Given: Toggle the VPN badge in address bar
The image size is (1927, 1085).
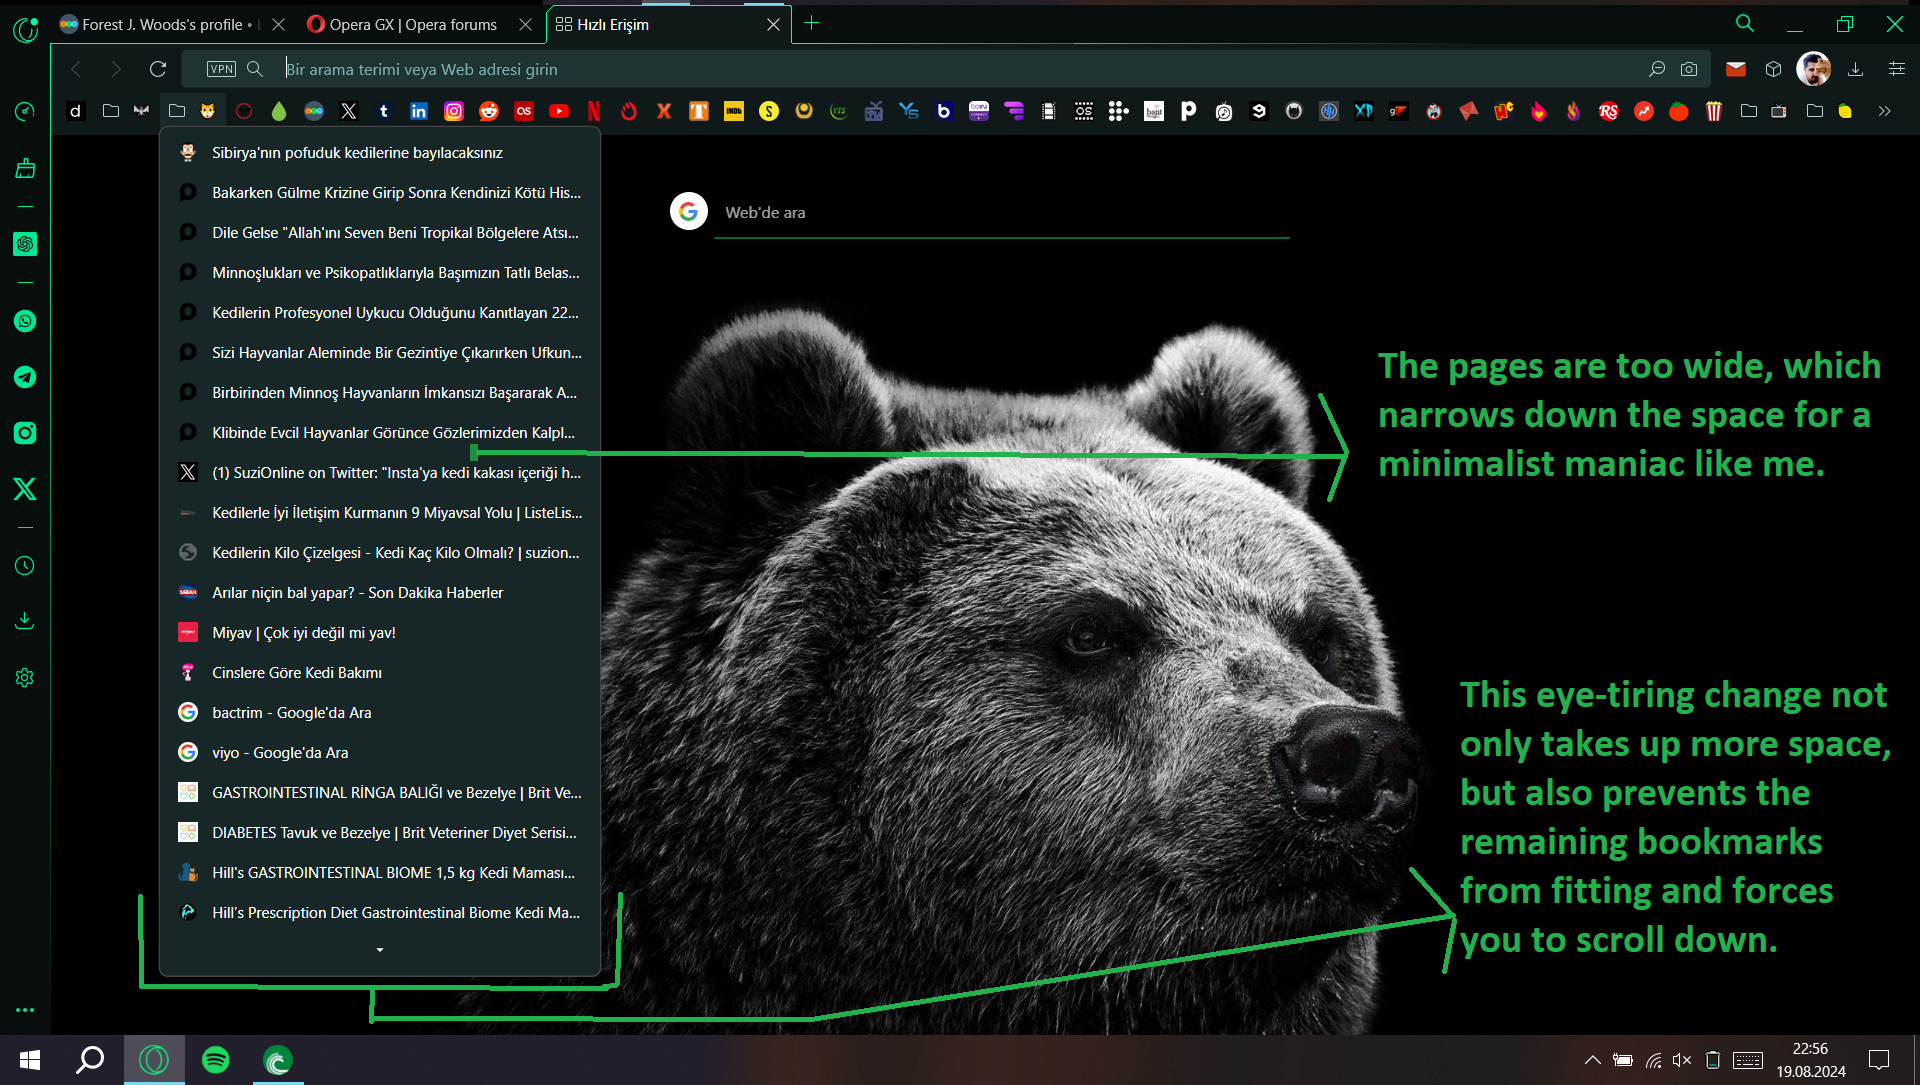Looking at the screenshot, I should (221, 69).
